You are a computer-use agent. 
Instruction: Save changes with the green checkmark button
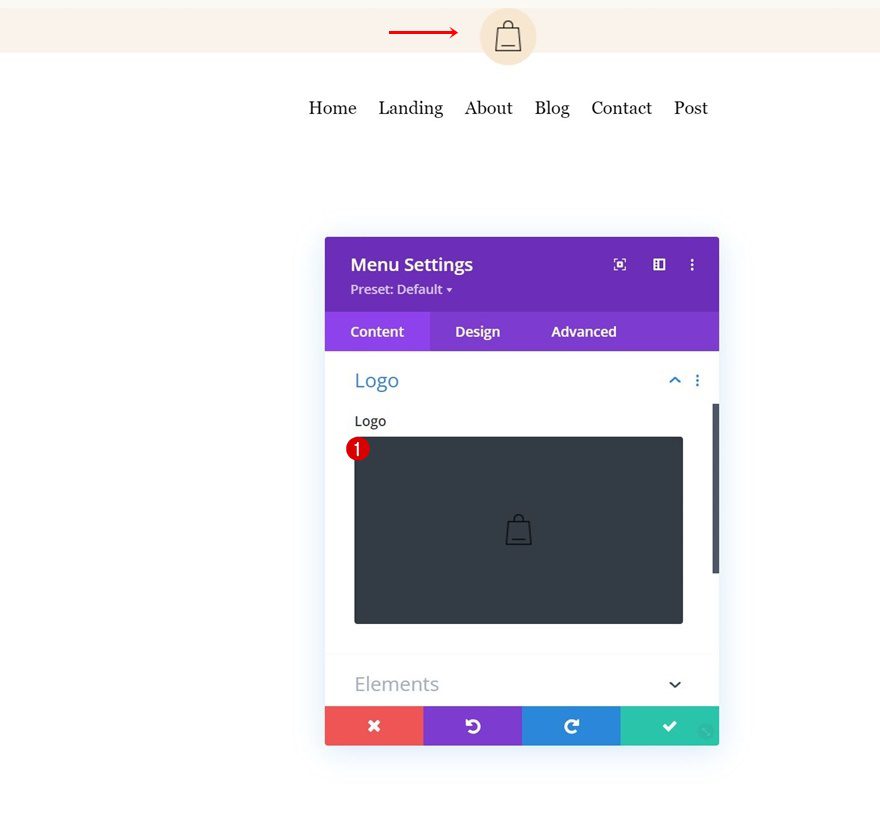pos(669,725)
